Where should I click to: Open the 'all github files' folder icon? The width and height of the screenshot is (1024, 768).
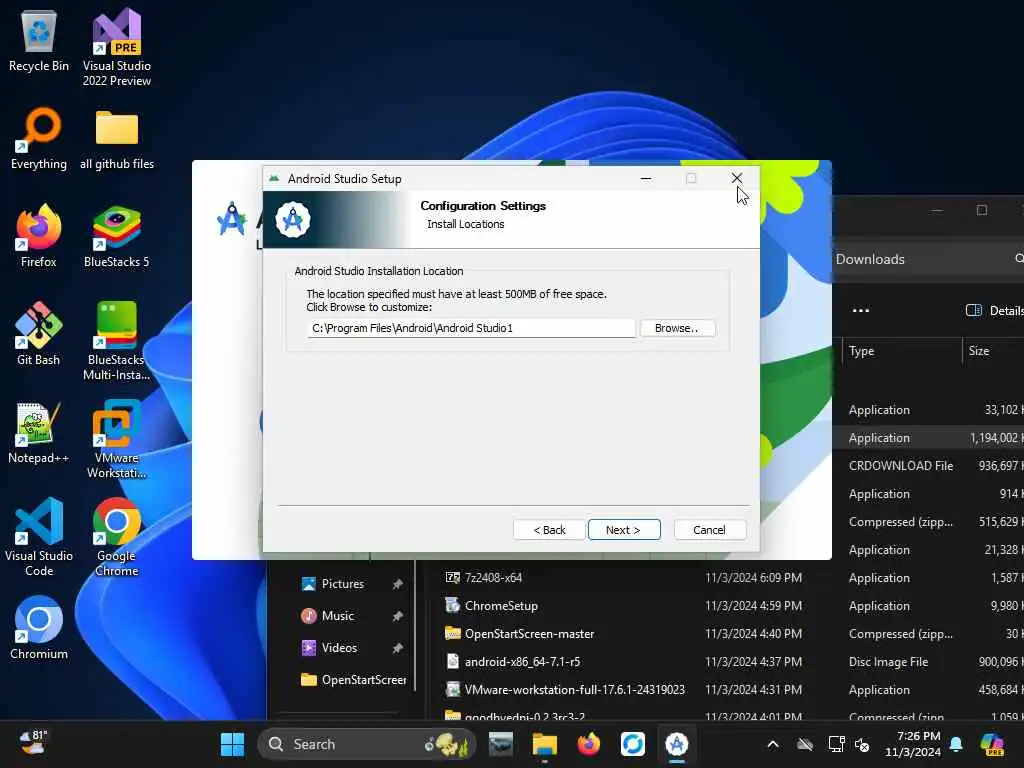(117, 138)
